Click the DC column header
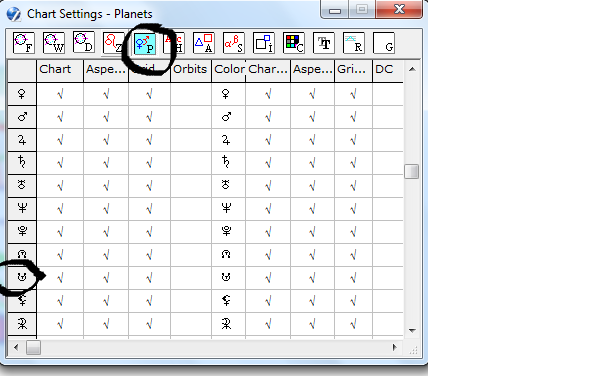Image resolution: width=614 pixels, height=376 pixels. pos(388,70)
